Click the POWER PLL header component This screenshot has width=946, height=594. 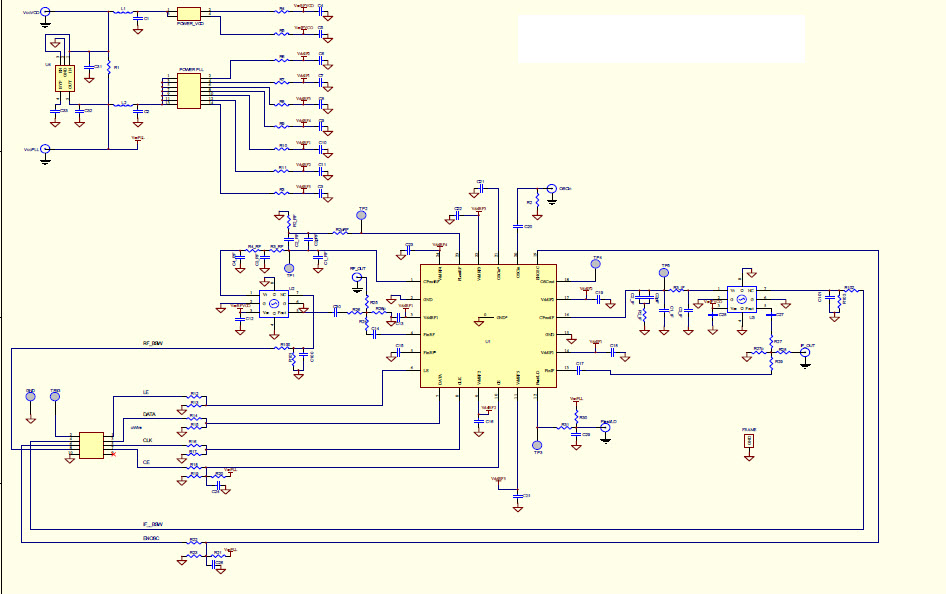[x=187, y=92]
